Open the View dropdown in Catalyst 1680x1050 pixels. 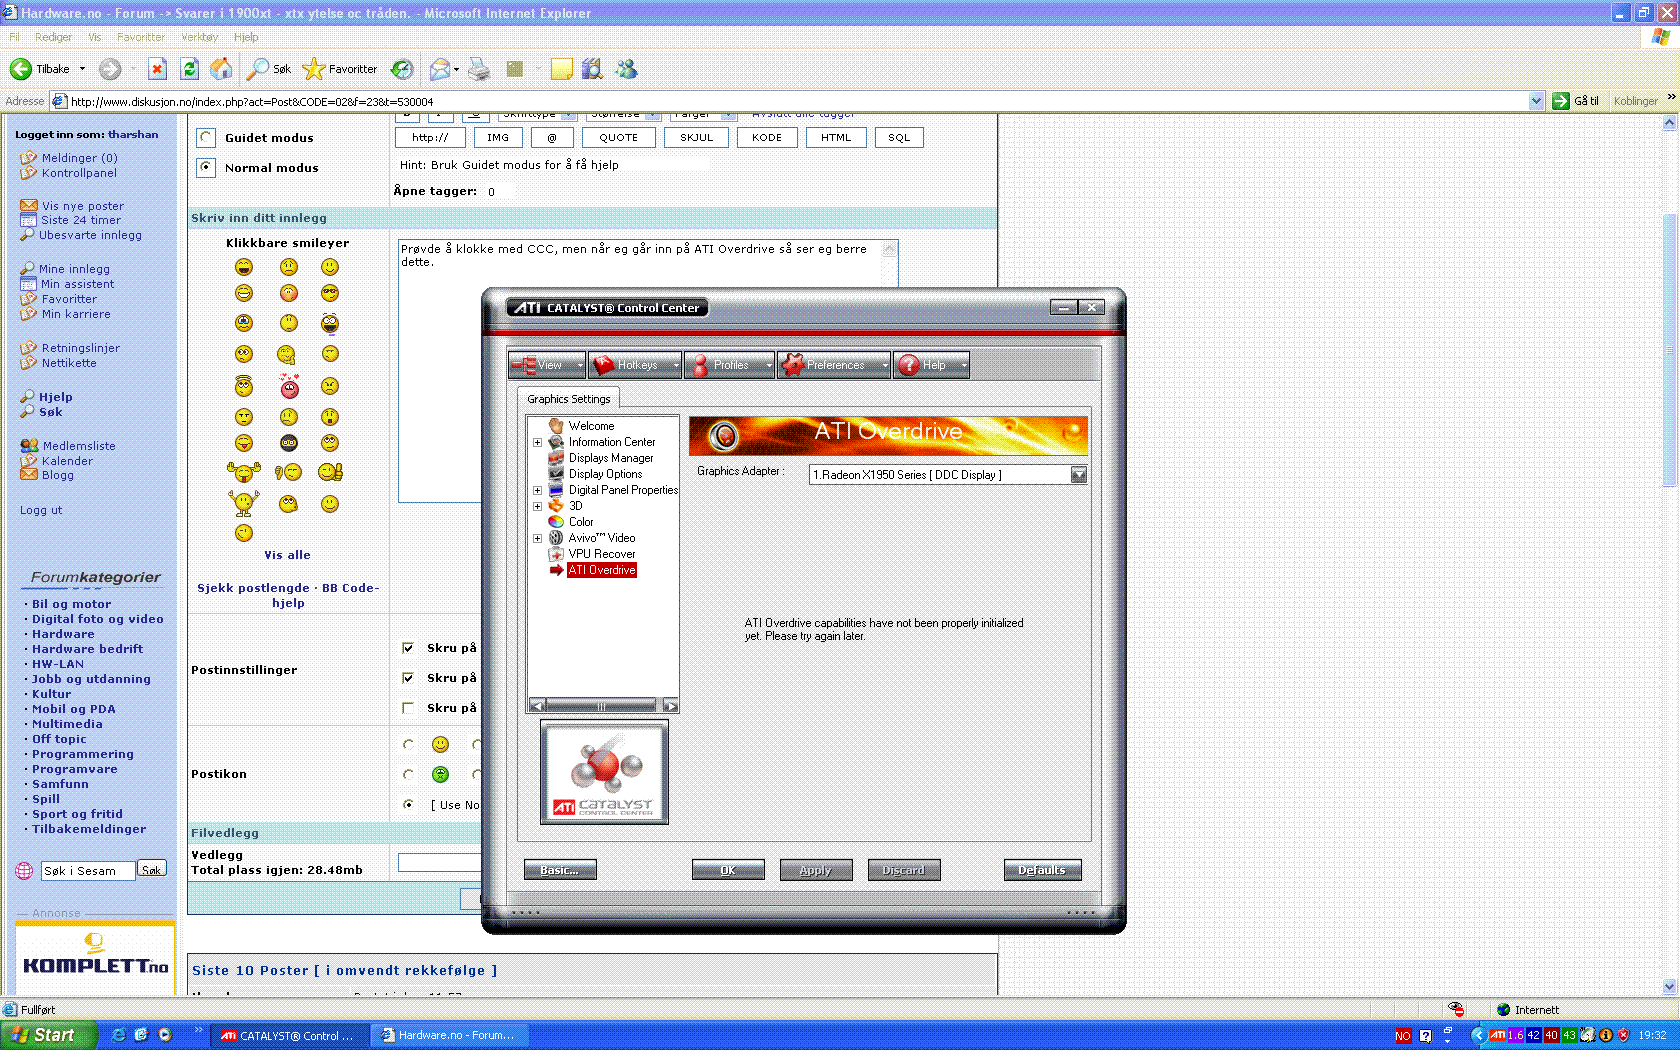pos(546,365)
